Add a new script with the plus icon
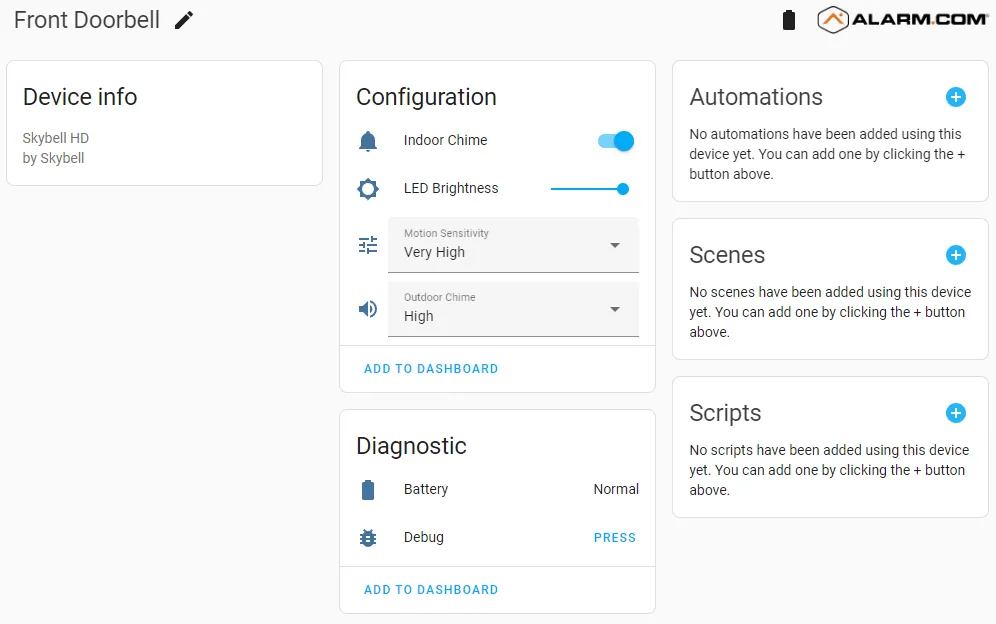The image size is (996, 624). pyautogui.click(x=955, y=413)
